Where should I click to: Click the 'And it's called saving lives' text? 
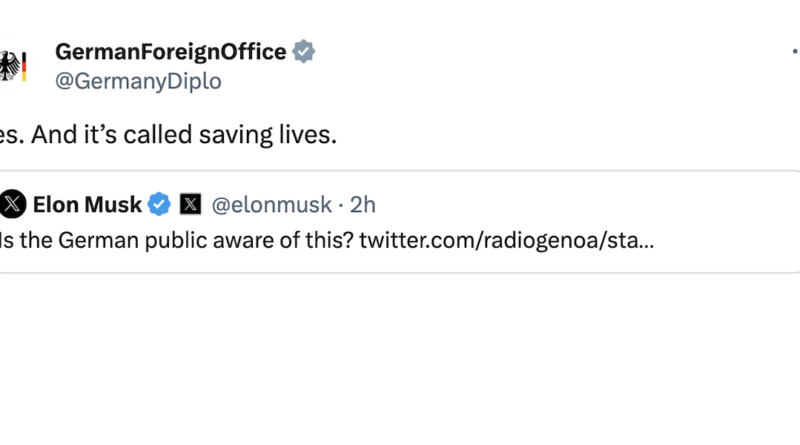coord(184,135)
